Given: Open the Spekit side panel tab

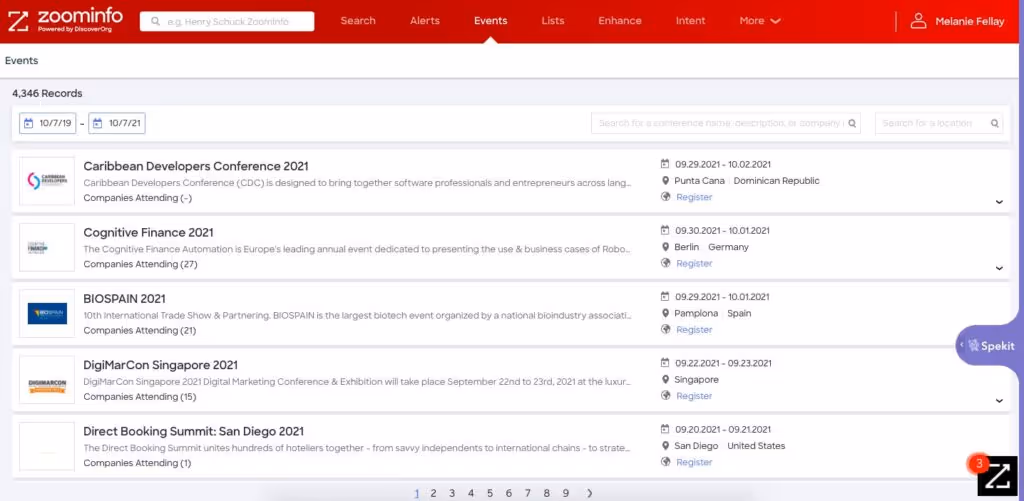Looking at the screenshot, I should tap(989, 346).
